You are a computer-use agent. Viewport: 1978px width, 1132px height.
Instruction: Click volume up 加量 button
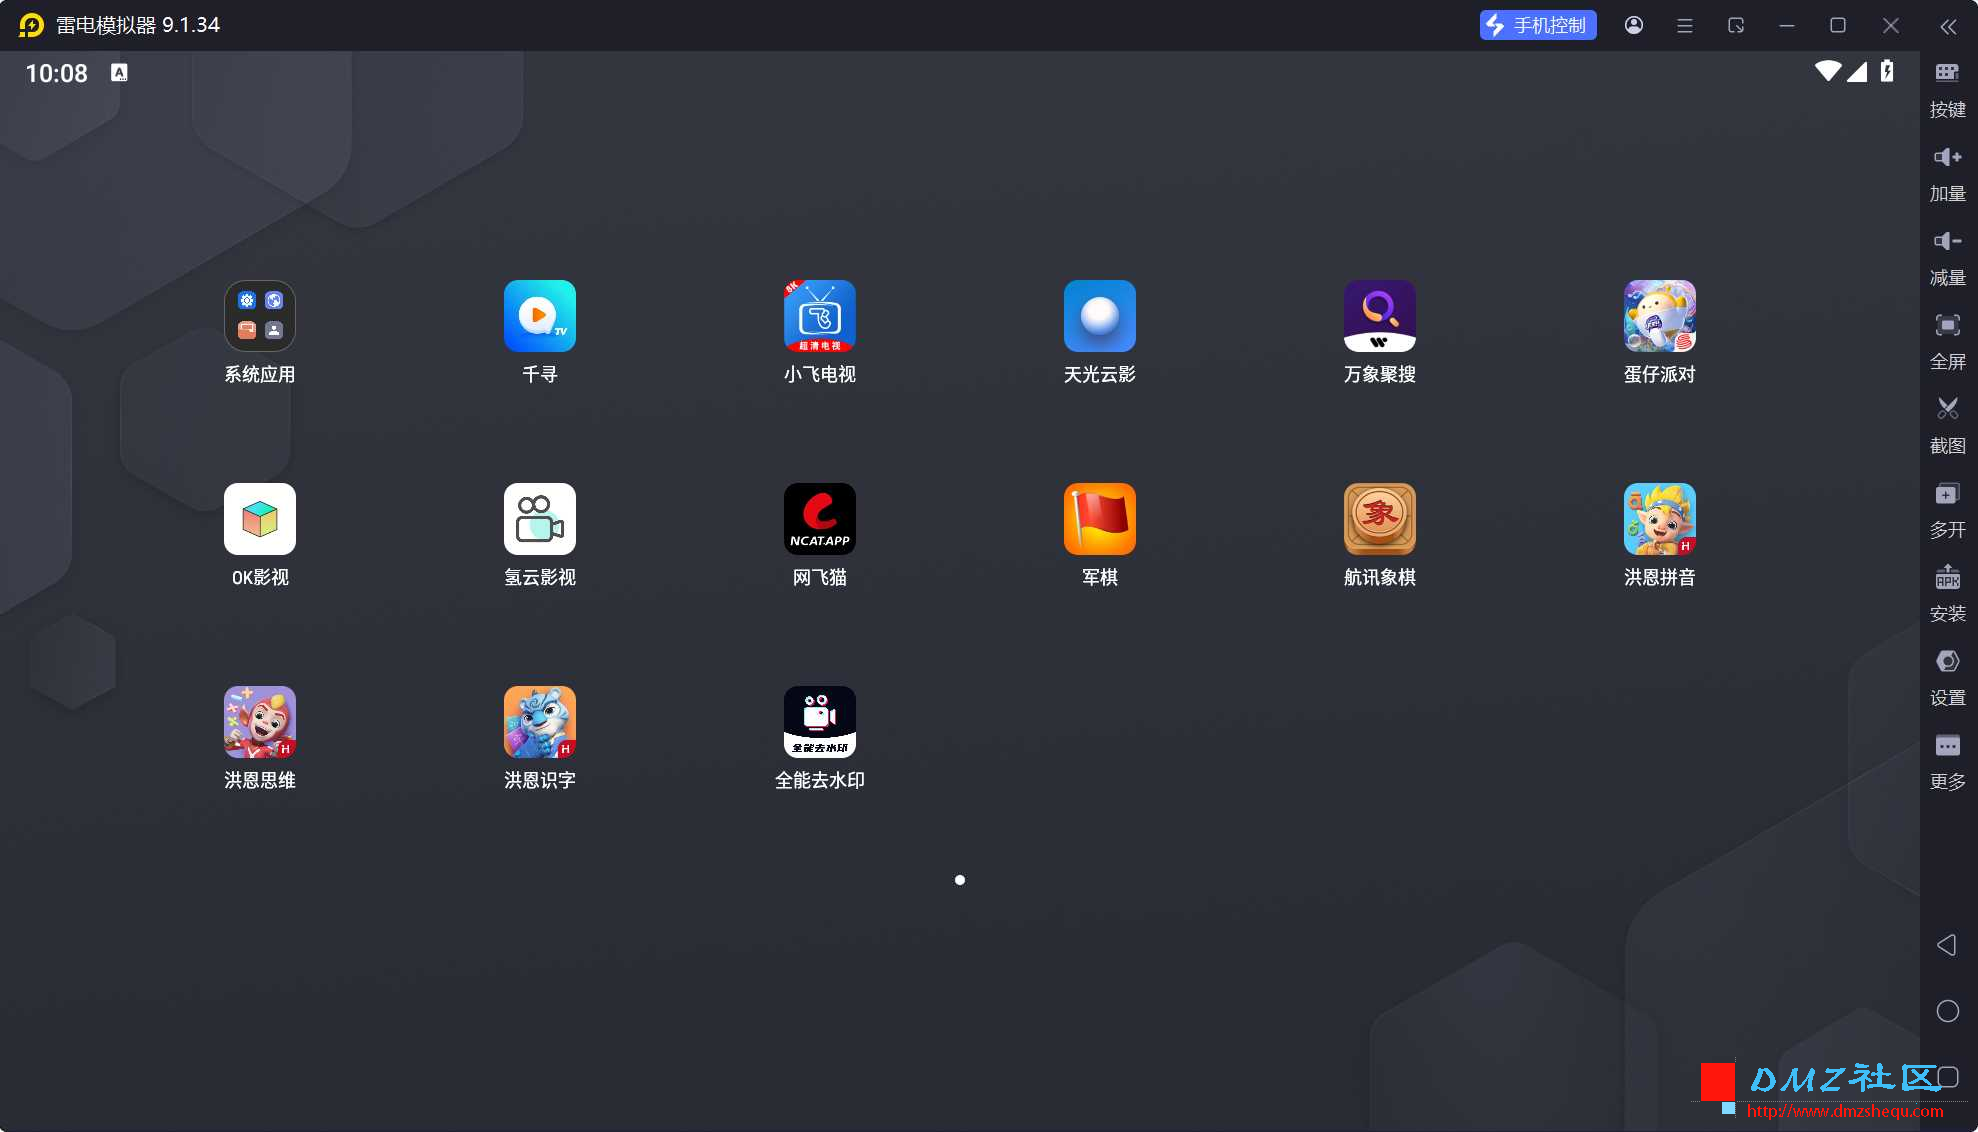(1947, 172)
